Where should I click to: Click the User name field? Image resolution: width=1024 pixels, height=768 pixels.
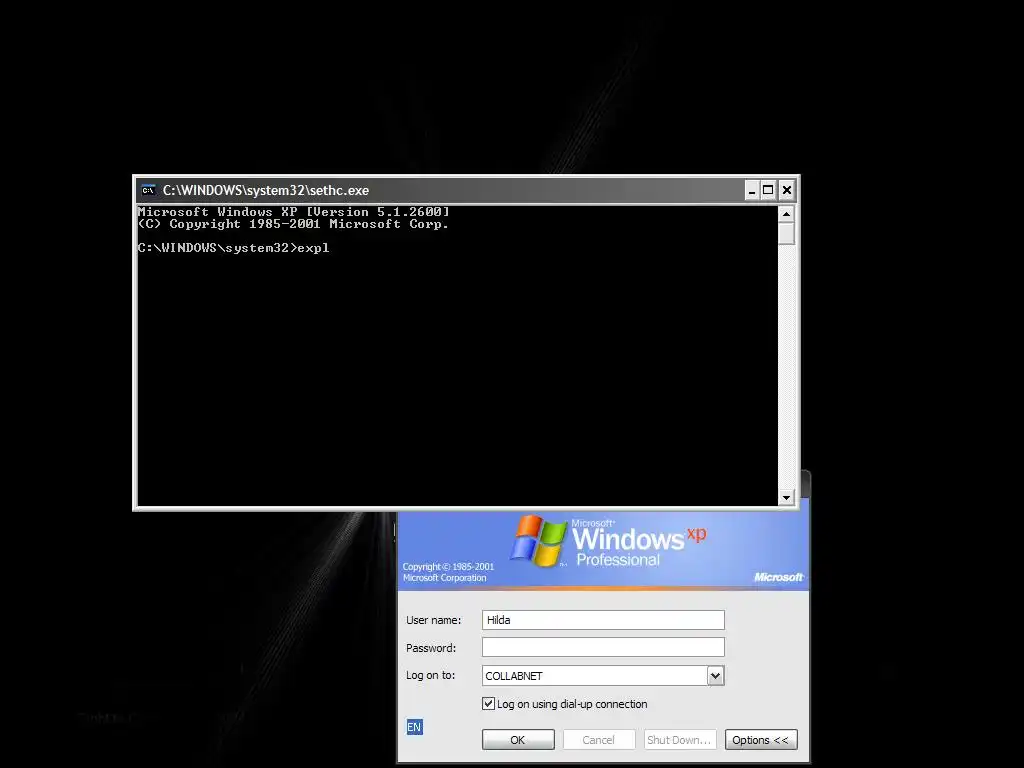(603, 620)
